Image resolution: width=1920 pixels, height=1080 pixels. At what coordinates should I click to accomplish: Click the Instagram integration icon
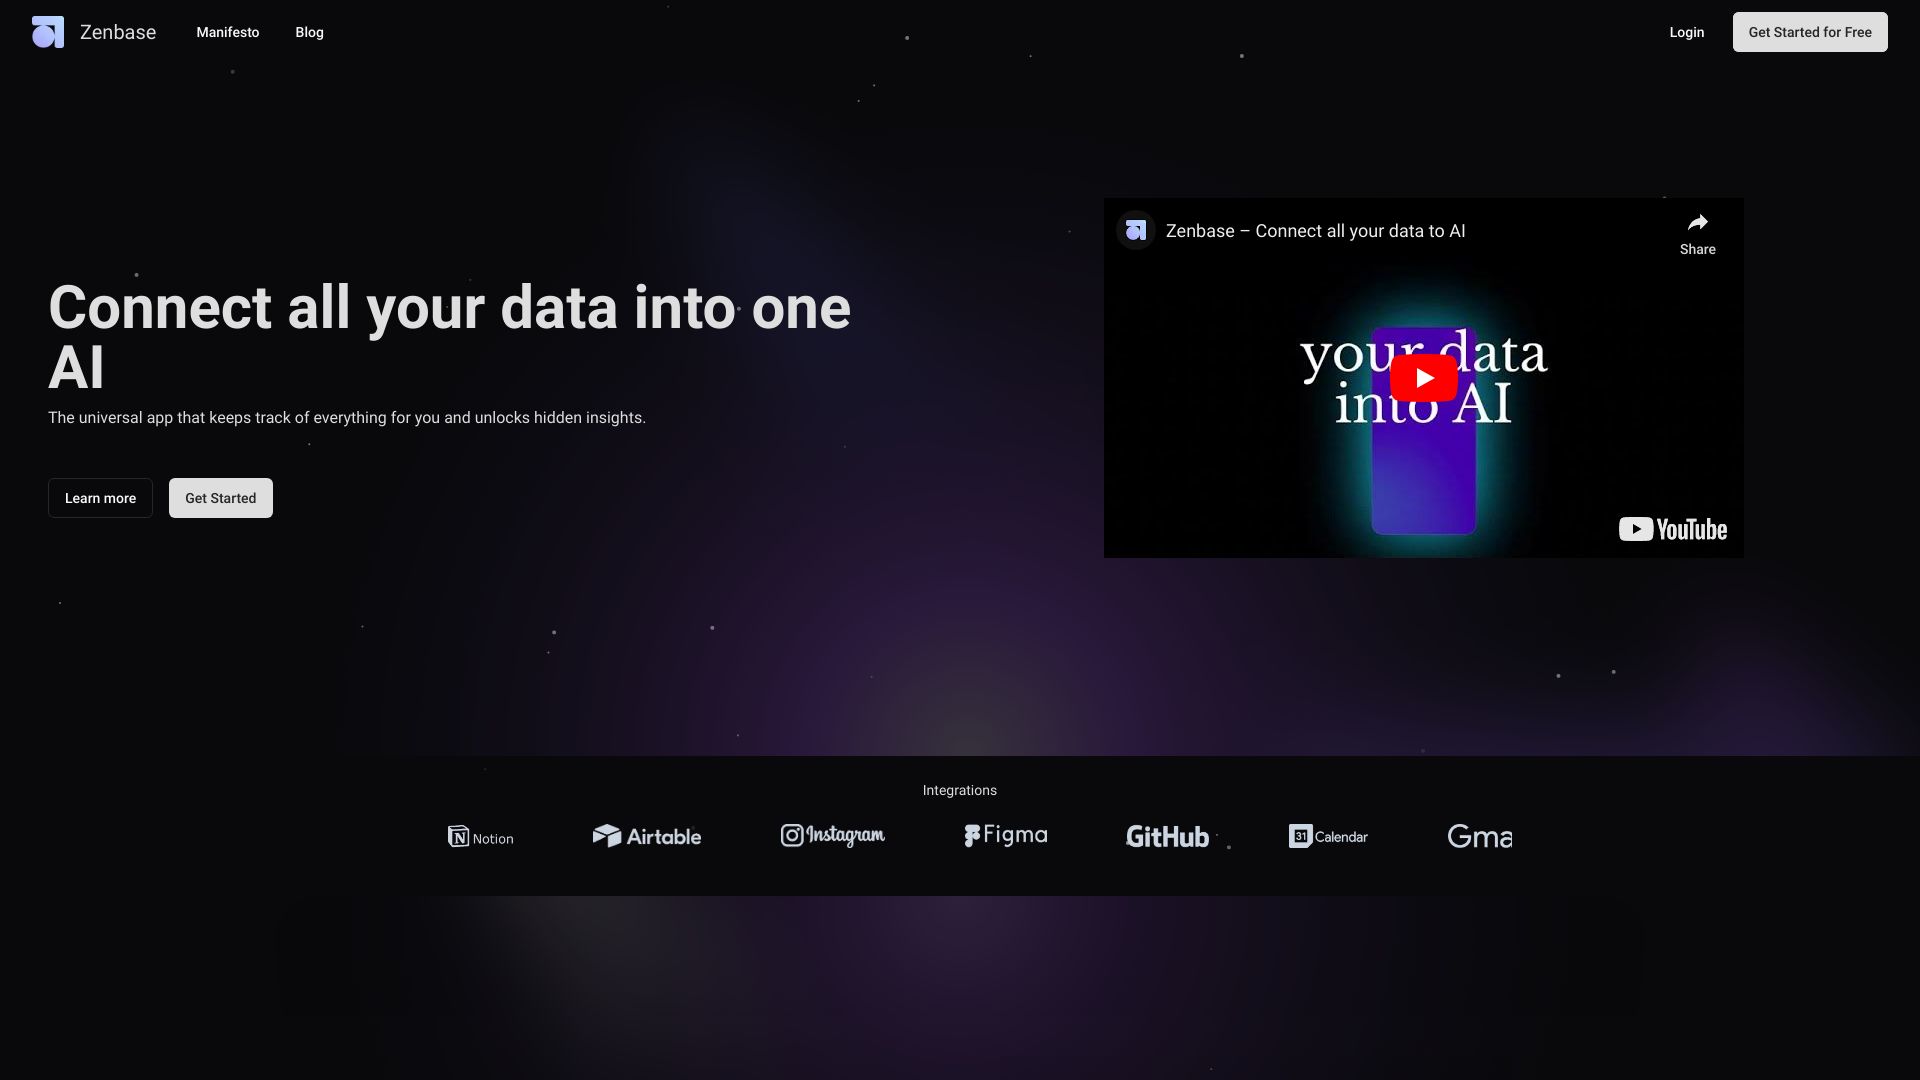831,835
